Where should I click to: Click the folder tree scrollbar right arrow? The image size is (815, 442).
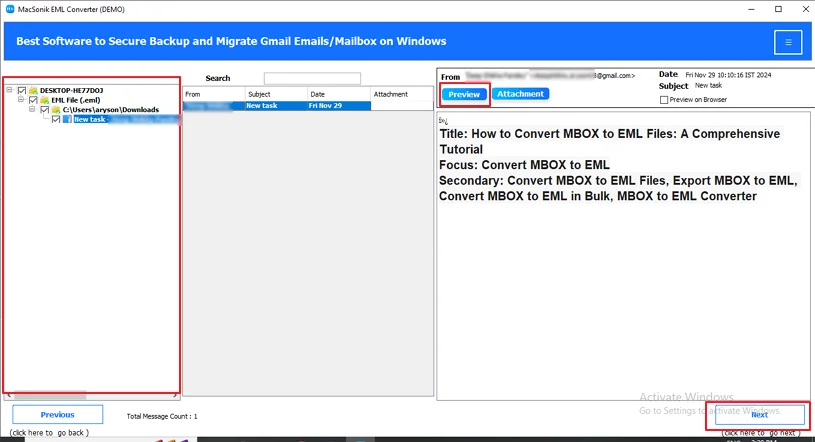point(175,396)
